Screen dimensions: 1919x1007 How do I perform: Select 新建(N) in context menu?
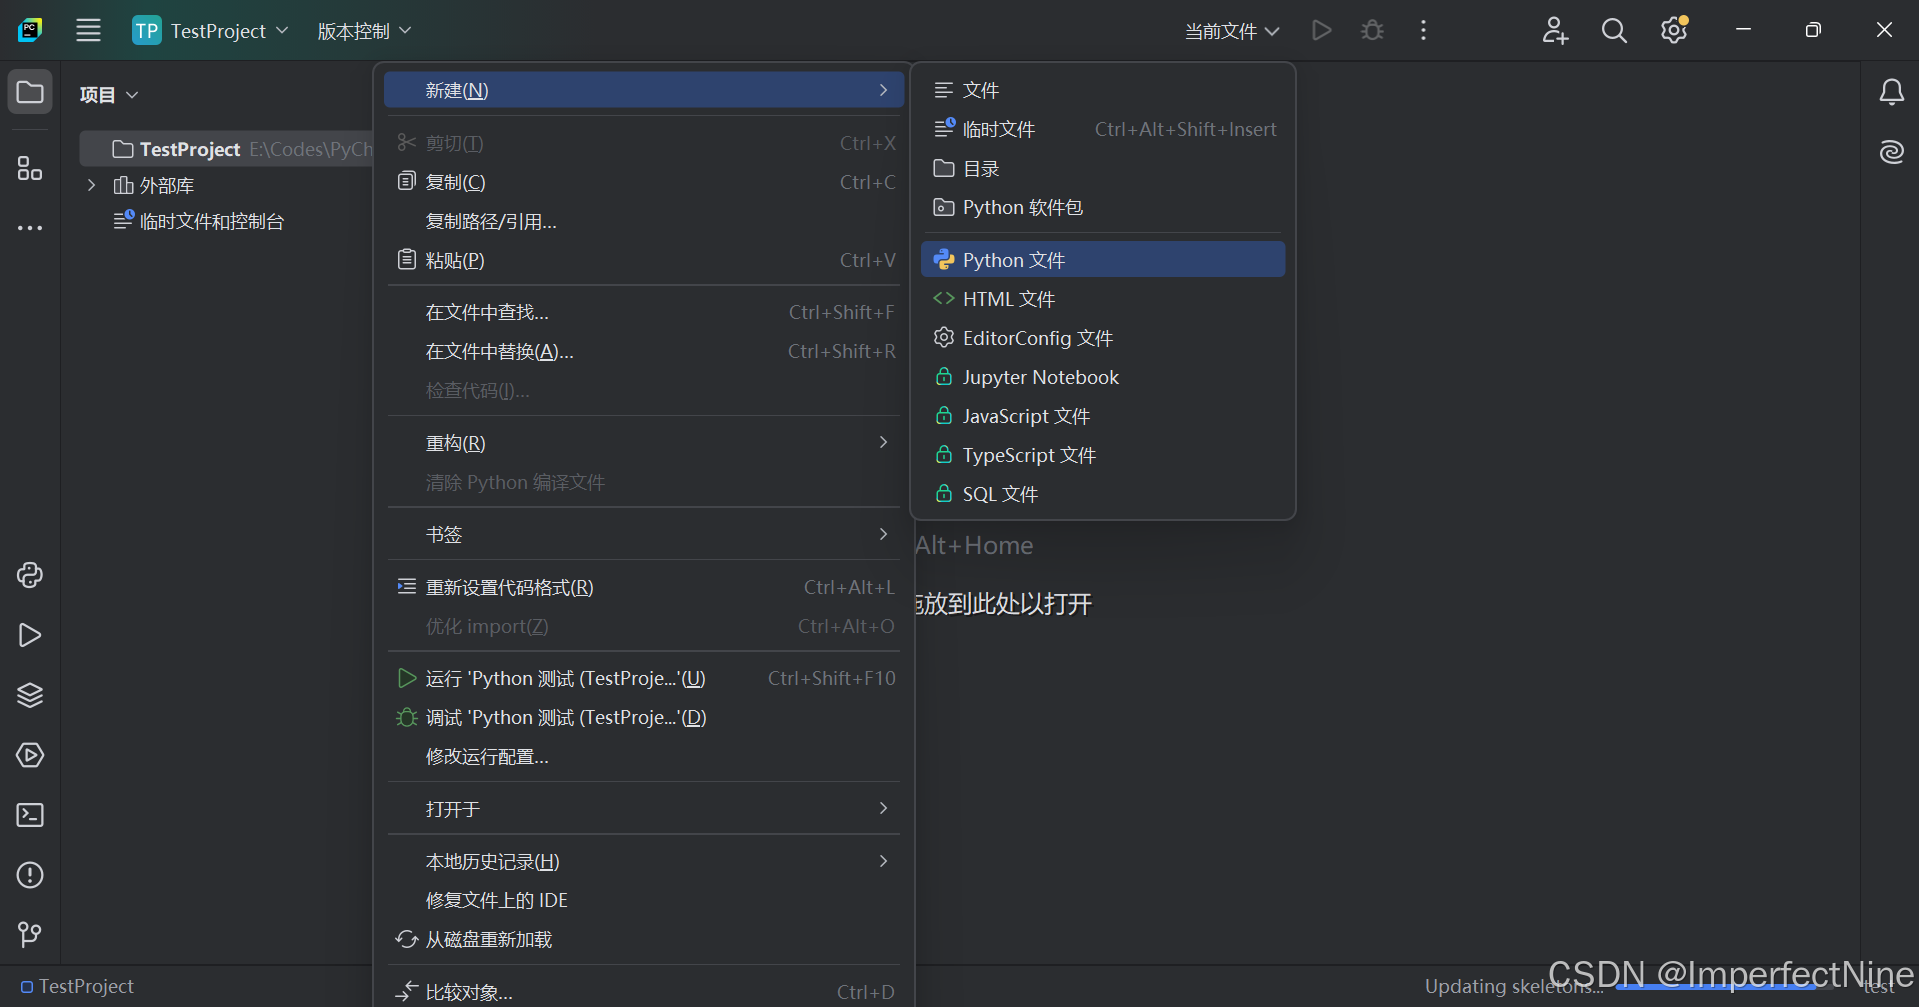click(644, 90)
